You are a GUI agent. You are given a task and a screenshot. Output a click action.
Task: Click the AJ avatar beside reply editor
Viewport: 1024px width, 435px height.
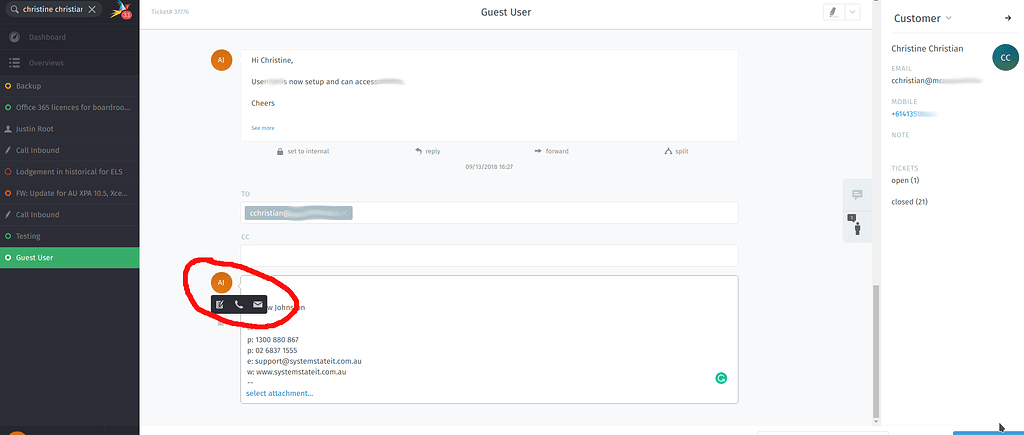[221, 282]
